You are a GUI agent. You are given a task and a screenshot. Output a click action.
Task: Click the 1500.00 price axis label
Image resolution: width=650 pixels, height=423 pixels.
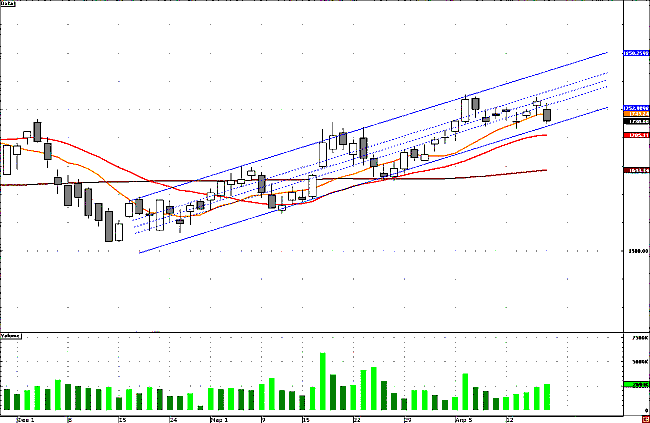pos(636,251)
